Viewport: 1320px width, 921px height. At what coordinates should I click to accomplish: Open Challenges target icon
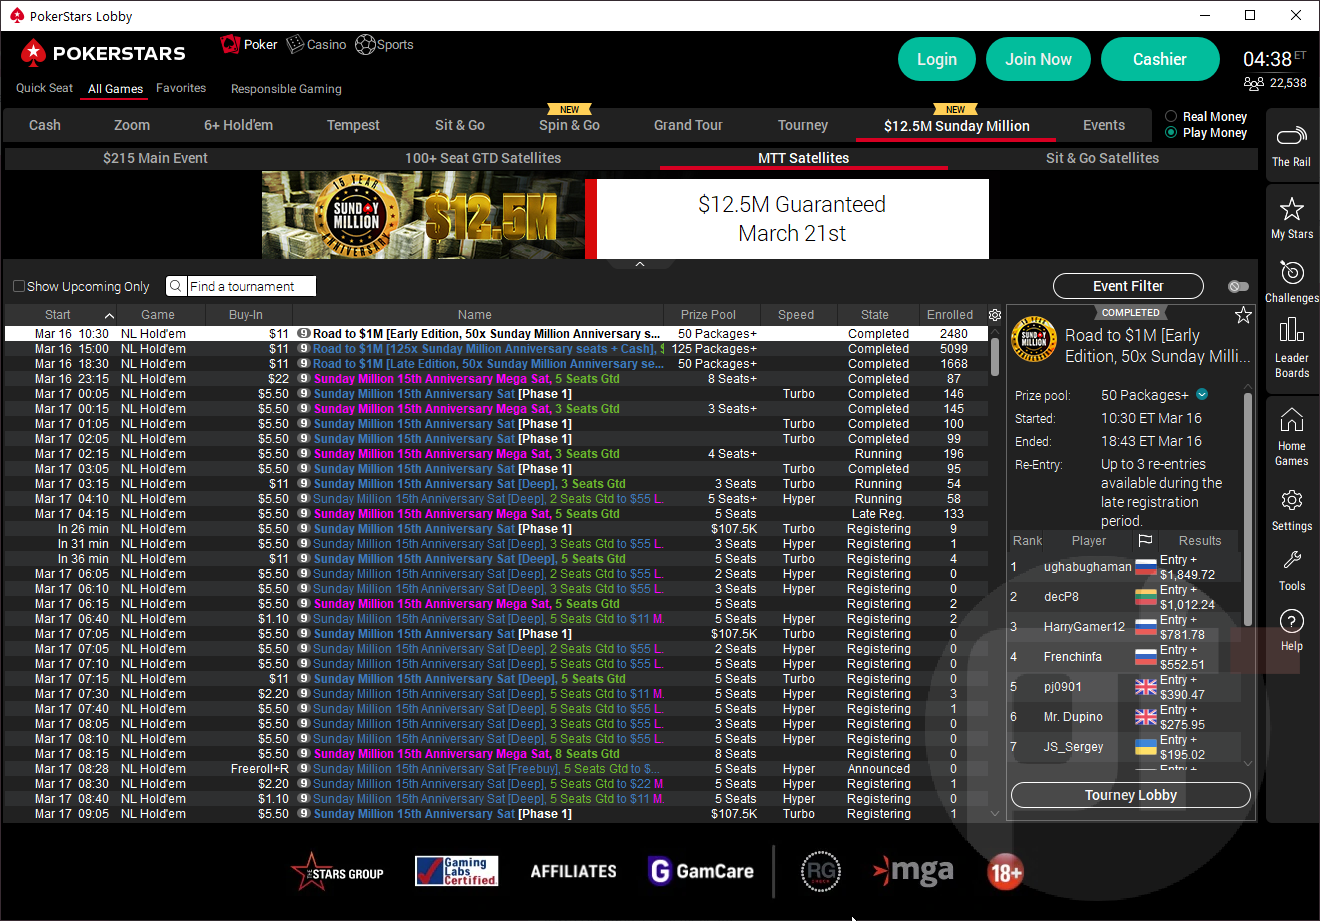tap(1291, 273)
